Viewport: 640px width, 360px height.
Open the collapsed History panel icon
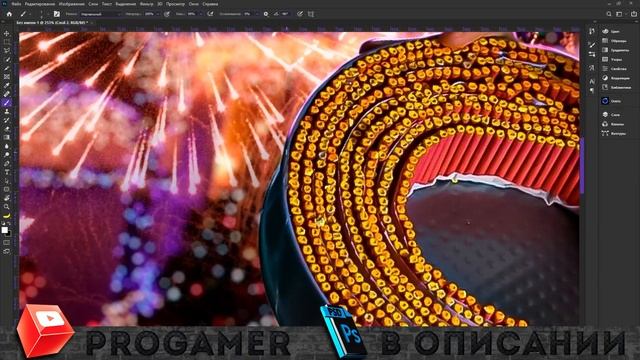tap(592, 31)
